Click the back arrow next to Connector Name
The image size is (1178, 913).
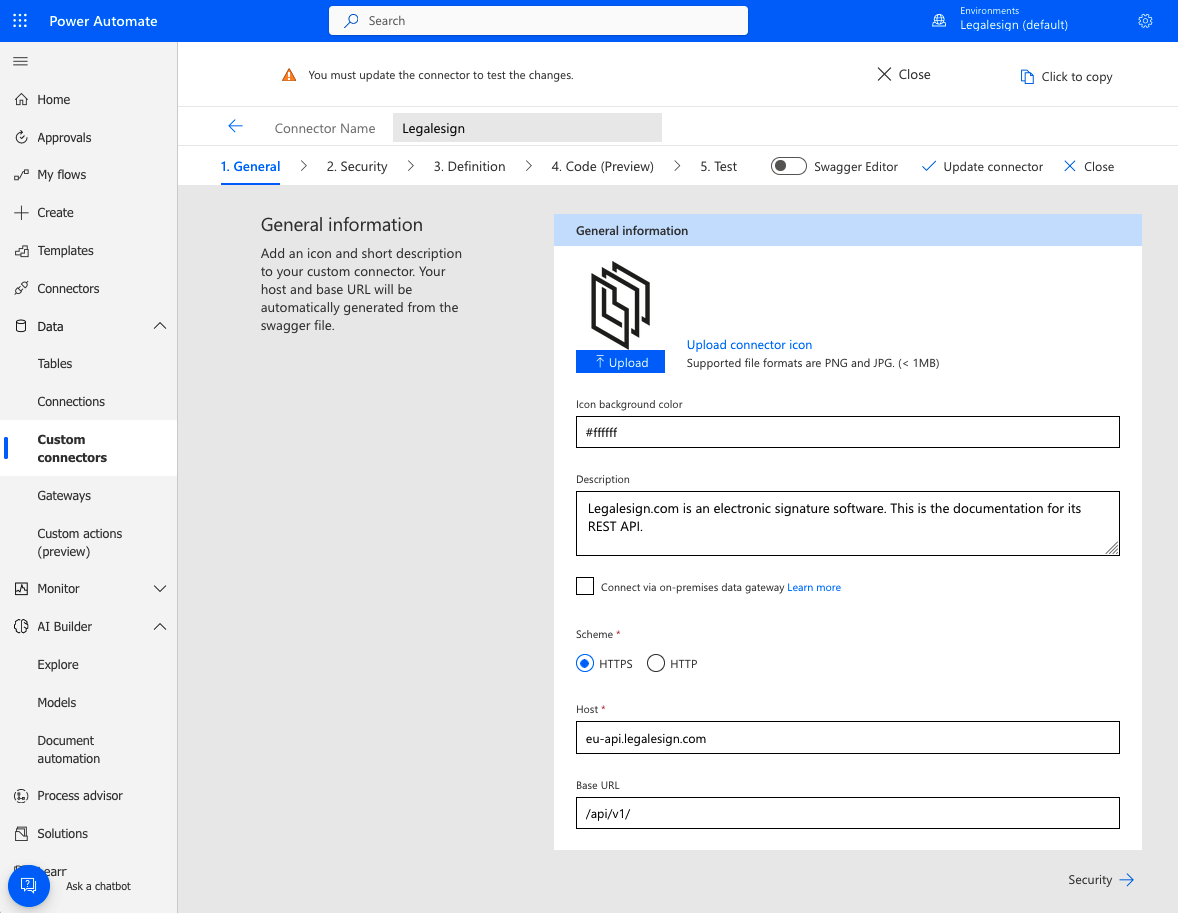coord(235,126)
